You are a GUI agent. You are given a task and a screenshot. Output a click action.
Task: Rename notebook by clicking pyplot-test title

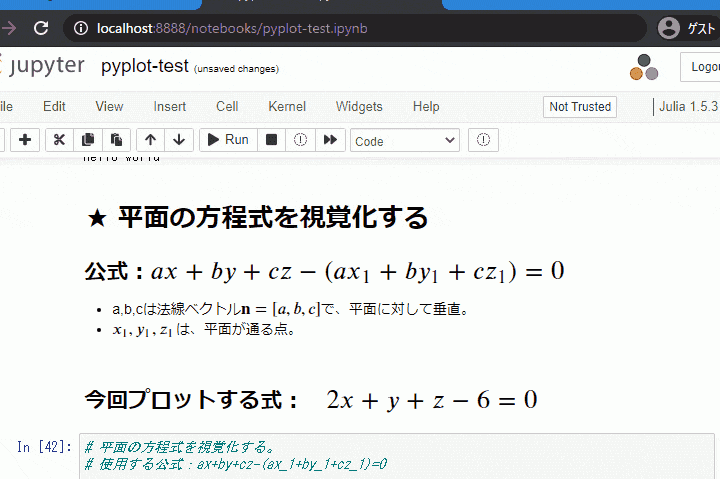pos(145,66)
